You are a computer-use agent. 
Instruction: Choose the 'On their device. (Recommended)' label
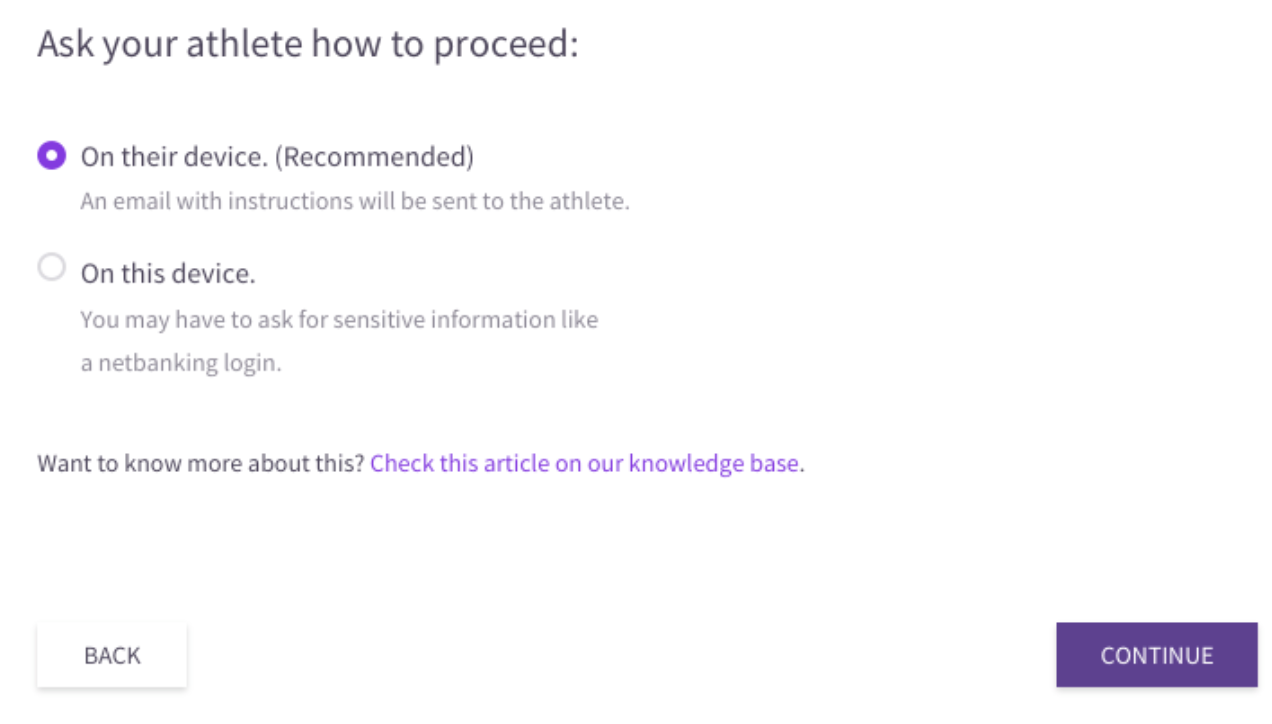277,157
